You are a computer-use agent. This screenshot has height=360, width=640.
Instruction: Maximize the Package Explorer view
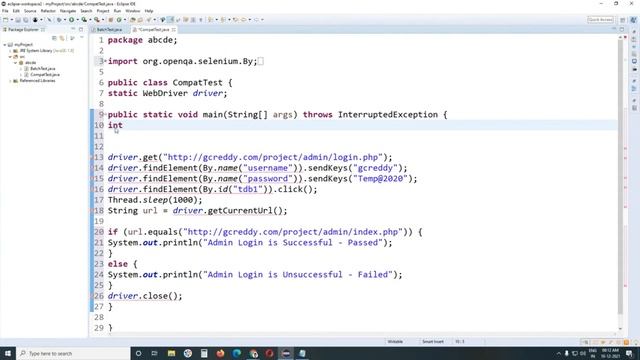[x=81, y=29]
